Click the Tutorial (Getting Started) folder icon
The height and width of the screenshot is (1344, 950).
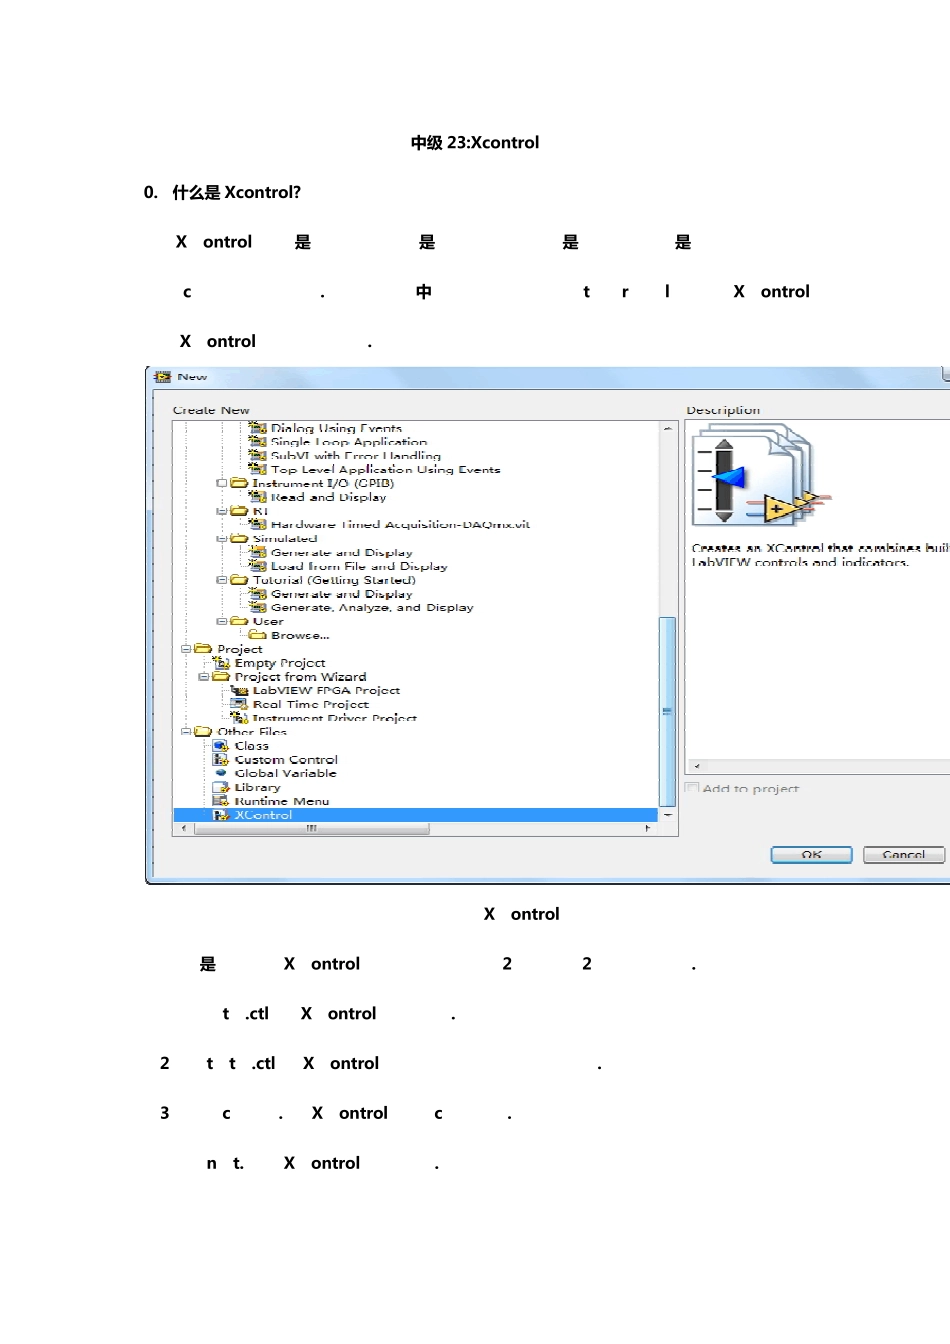tap(239, 580)
